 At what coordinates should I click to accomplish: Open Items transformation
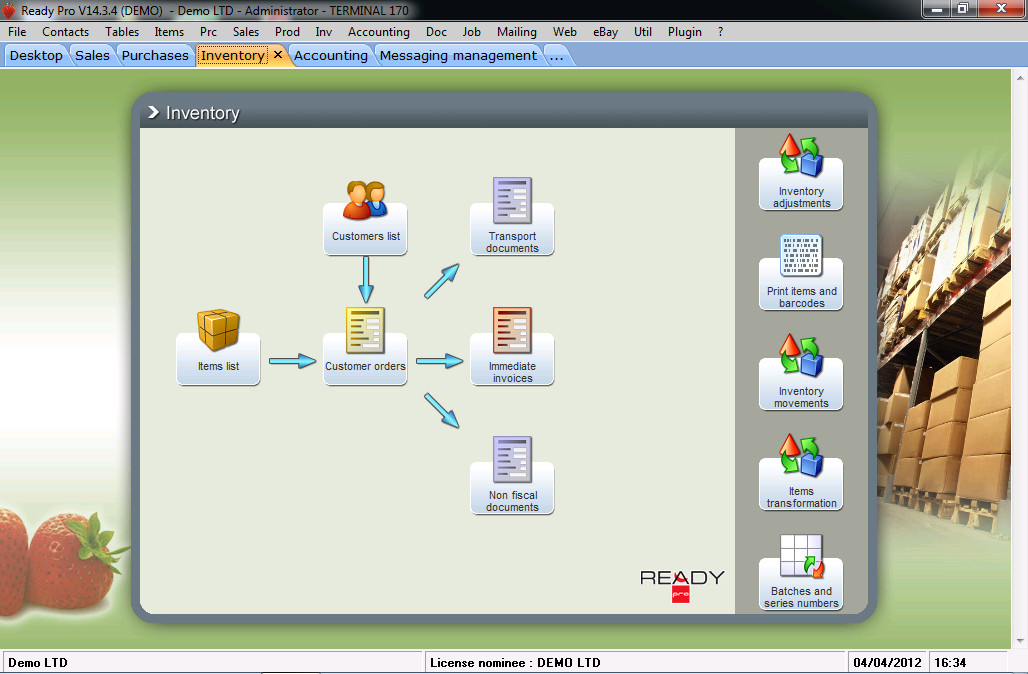coord(801,472)
